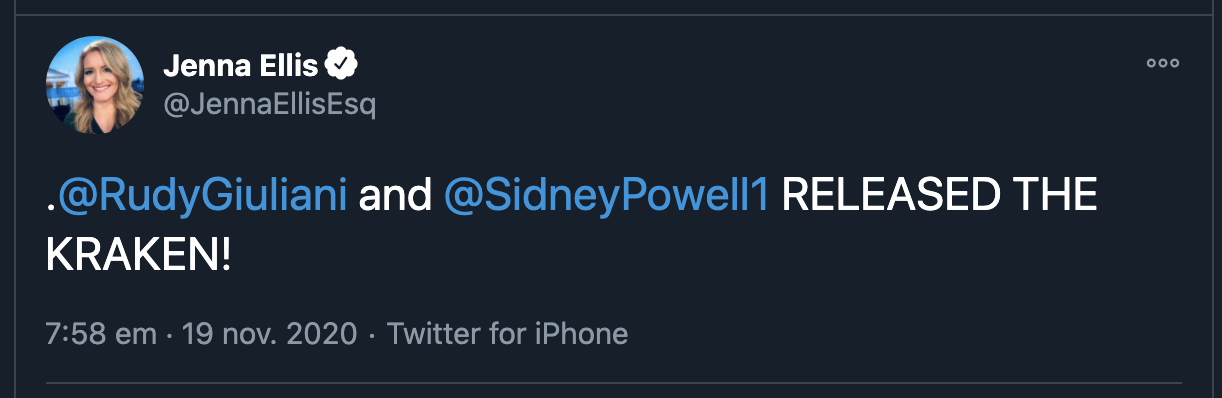This screenshot has height=398, width=1222.
Task: Click the divider line below the timestamp
Action: click(613, 382)
